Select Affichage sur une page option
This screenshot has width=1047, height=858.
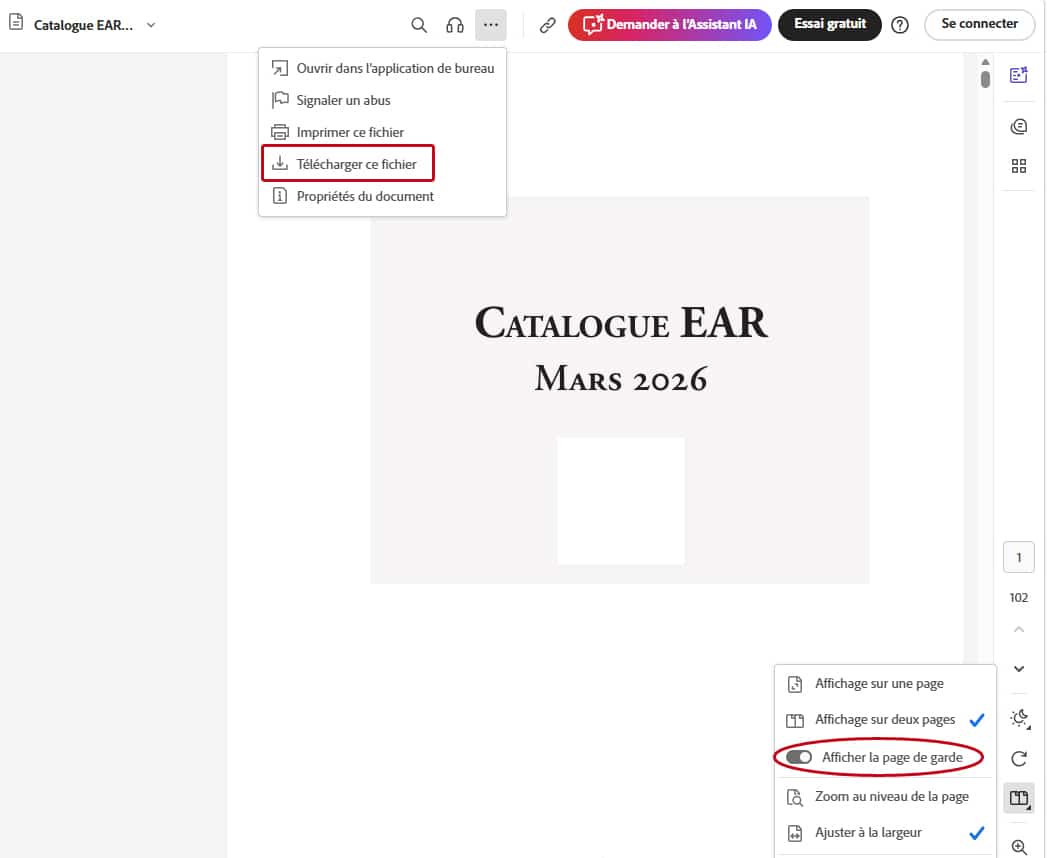878,684
